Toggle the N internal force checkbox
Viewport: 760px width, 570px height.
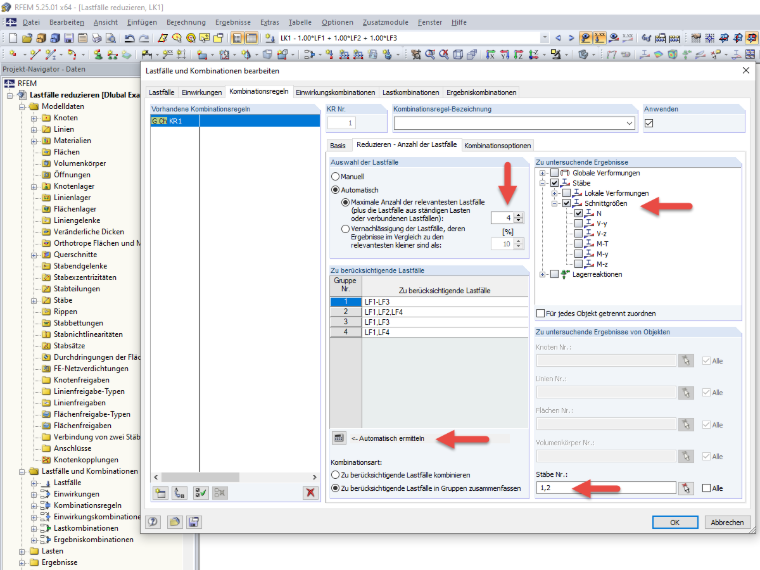click(578, 213)
